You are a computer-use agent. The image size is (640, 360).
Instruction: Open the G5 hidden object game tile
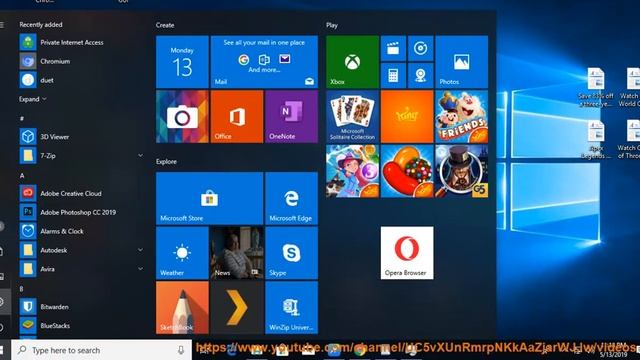pyautogui.click(x=462, y=171)
